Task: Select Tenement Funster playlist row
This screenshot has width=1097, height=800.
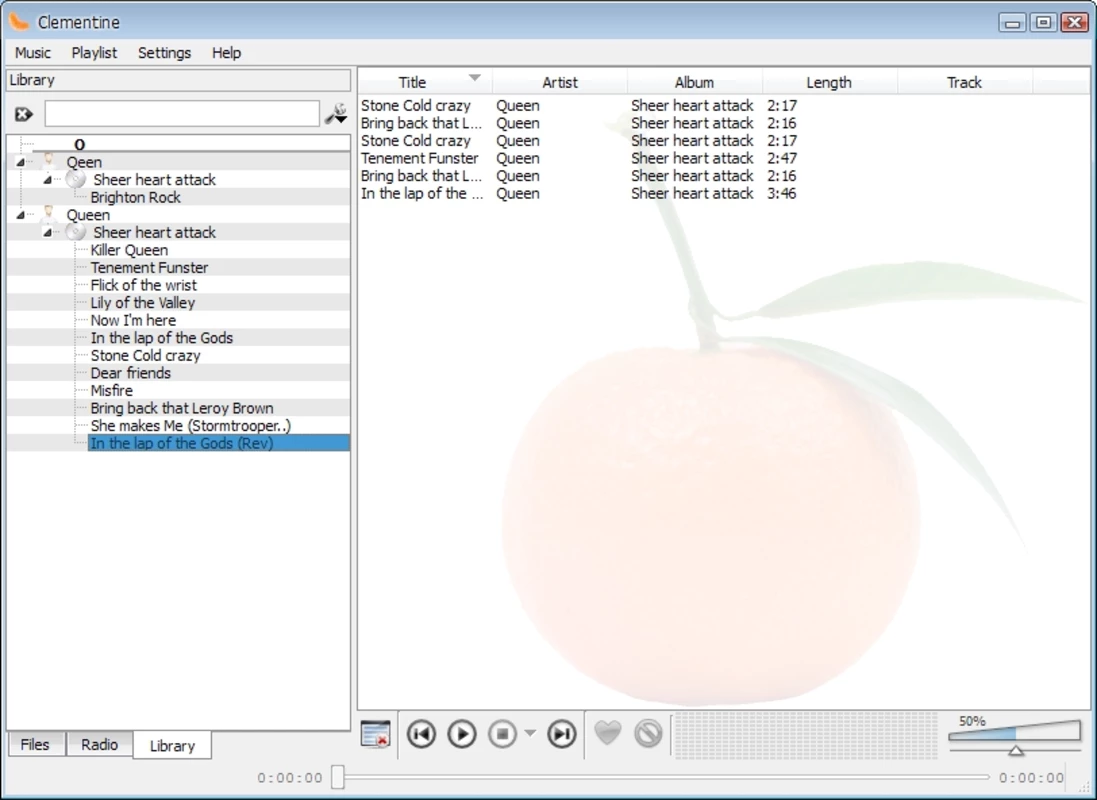Action: pos(724,158)
